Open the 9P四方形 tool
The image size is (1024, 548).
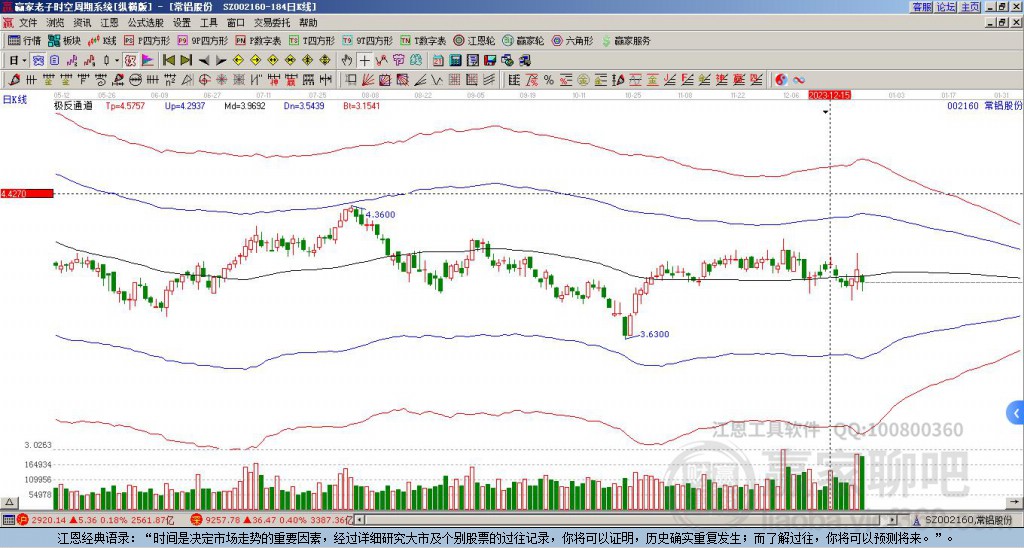pos(202,40)
